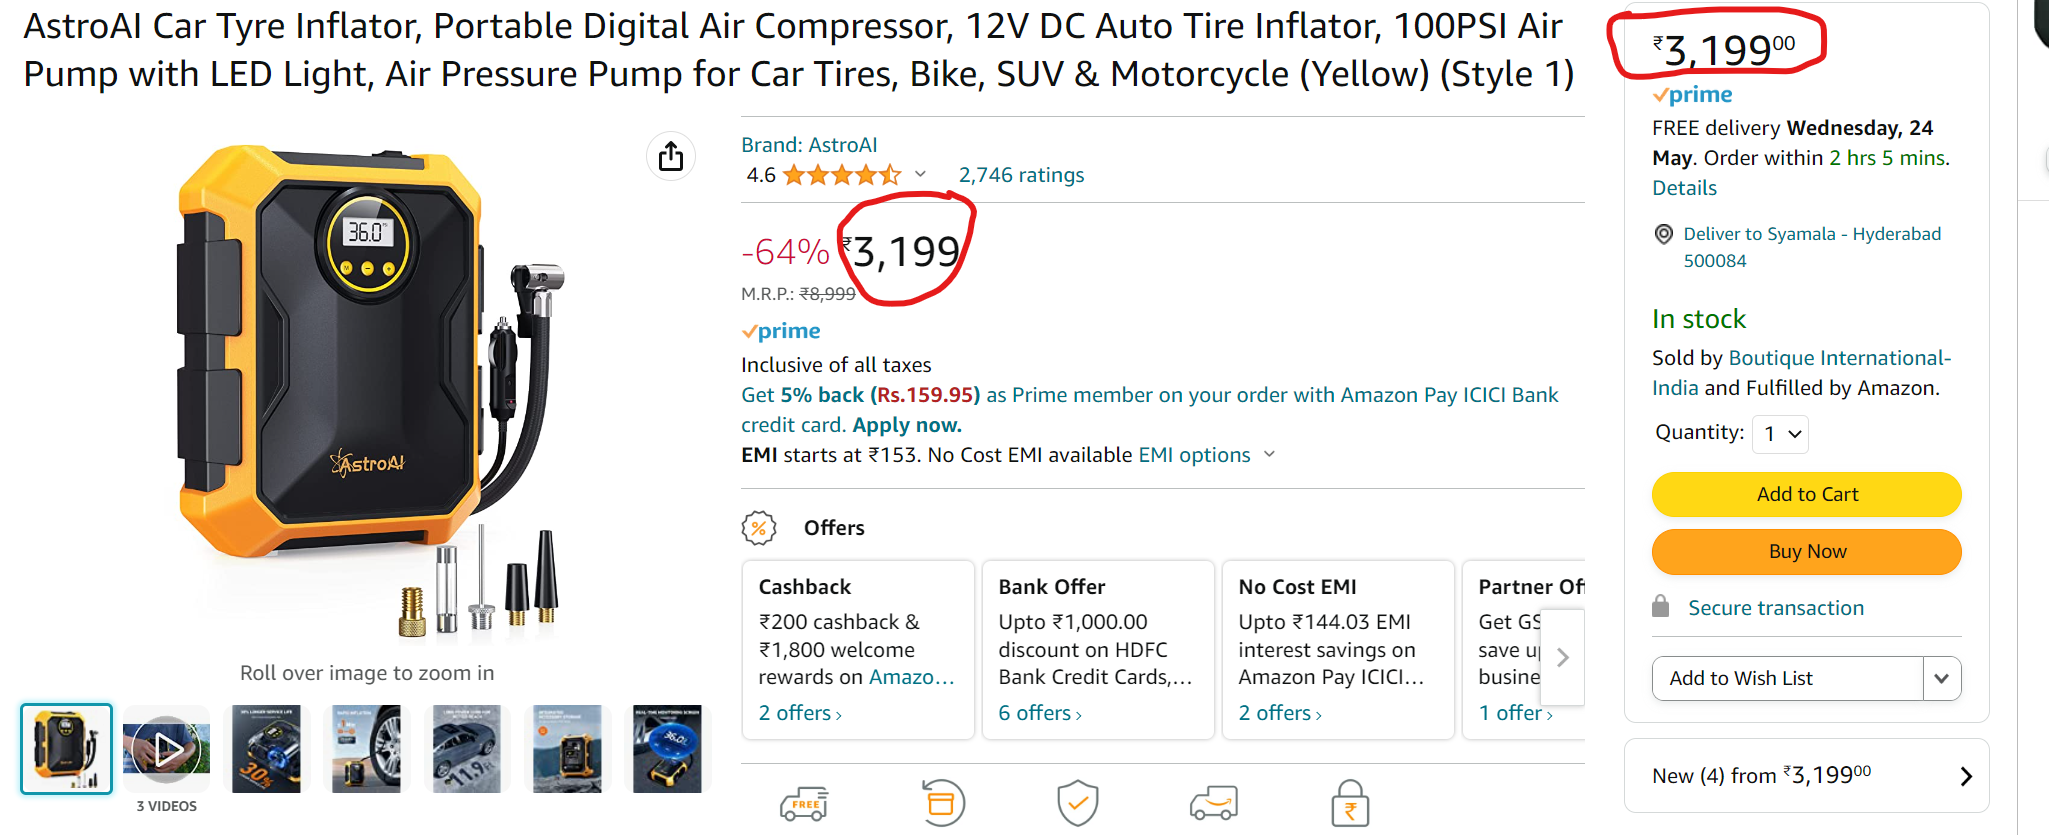Viewport: 2049px width, 835px height.
Task: Click the location pin delivery icon
Action: pyautogui.click(x=1664, y=234)
